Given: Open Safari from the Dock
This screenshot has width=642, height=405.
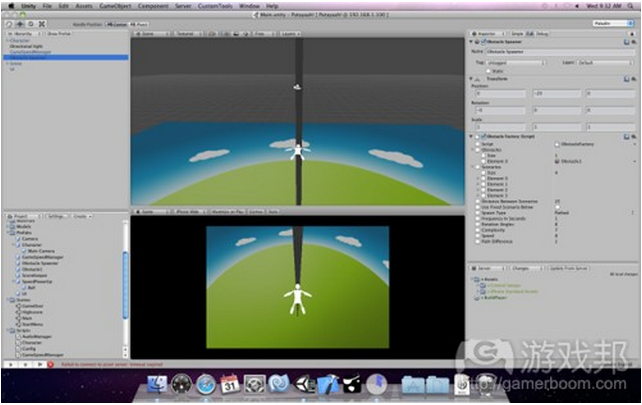Looking at the screenshot, I should coord(206,384).
